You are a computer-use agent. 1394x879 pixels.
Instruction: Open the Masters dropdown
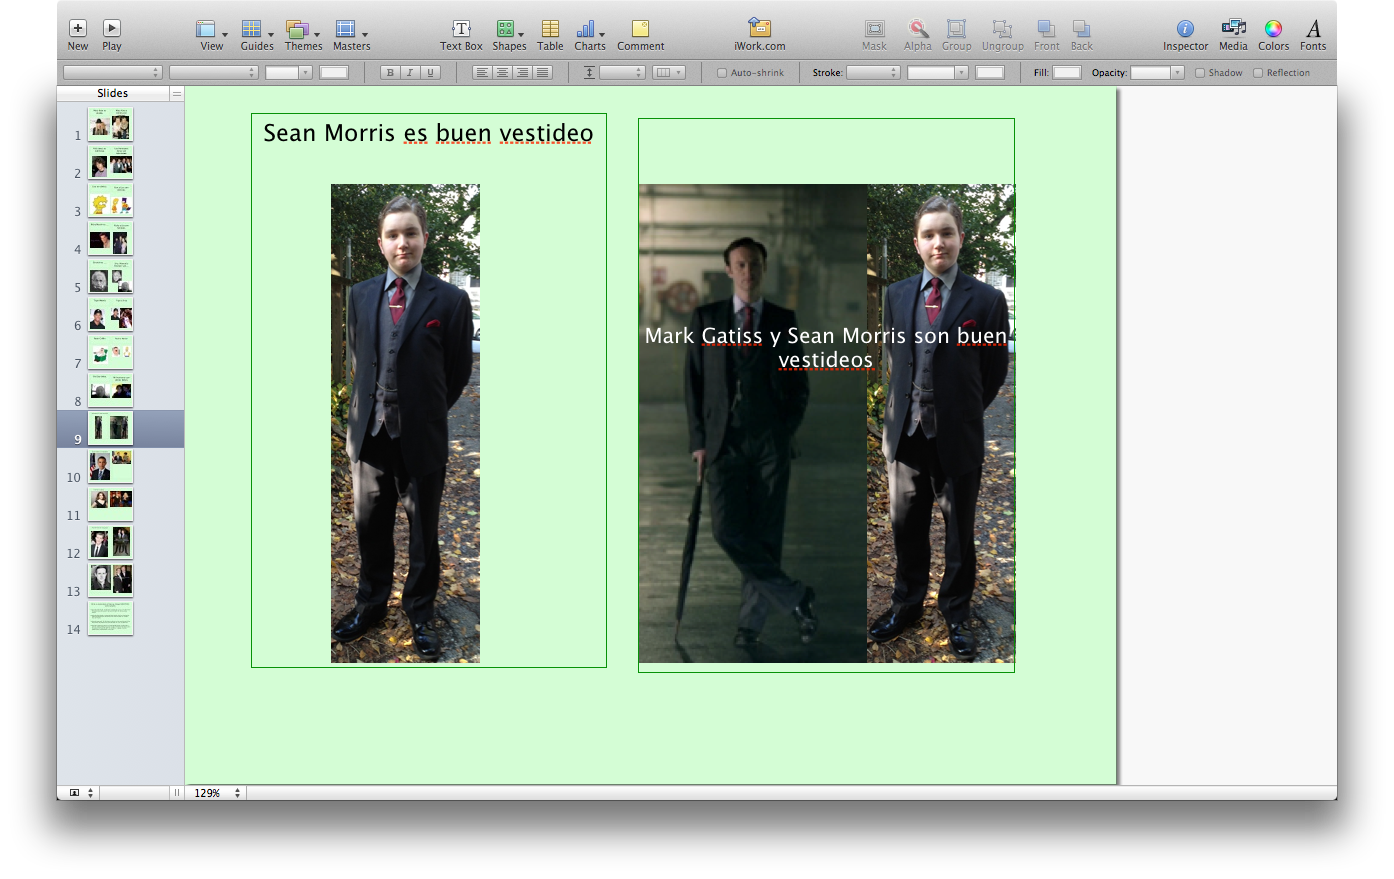[x=350, y=30]
